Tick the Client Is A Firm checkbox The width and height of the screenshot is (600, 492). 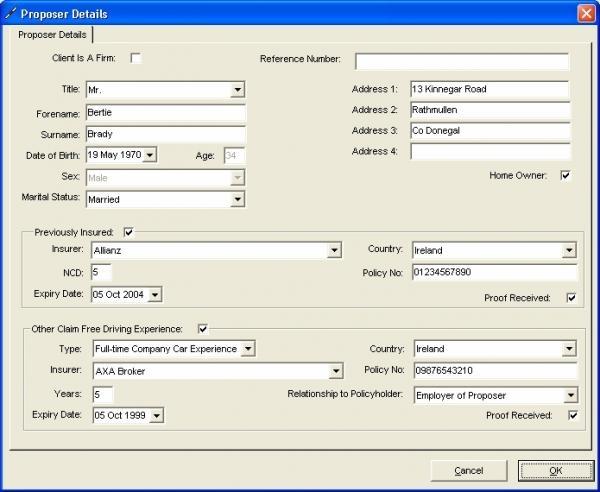136,59
